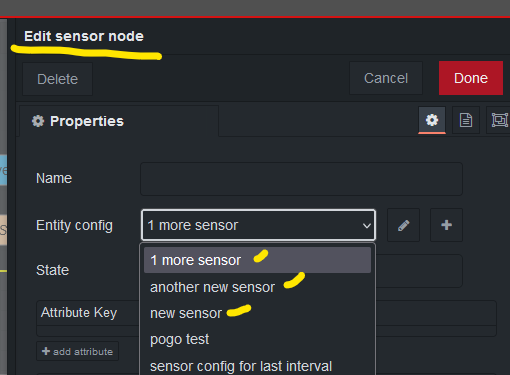The image size is (510, 375).
Task: Click the gear icon beside Properties heading
Action: click(x=38, y=121)
